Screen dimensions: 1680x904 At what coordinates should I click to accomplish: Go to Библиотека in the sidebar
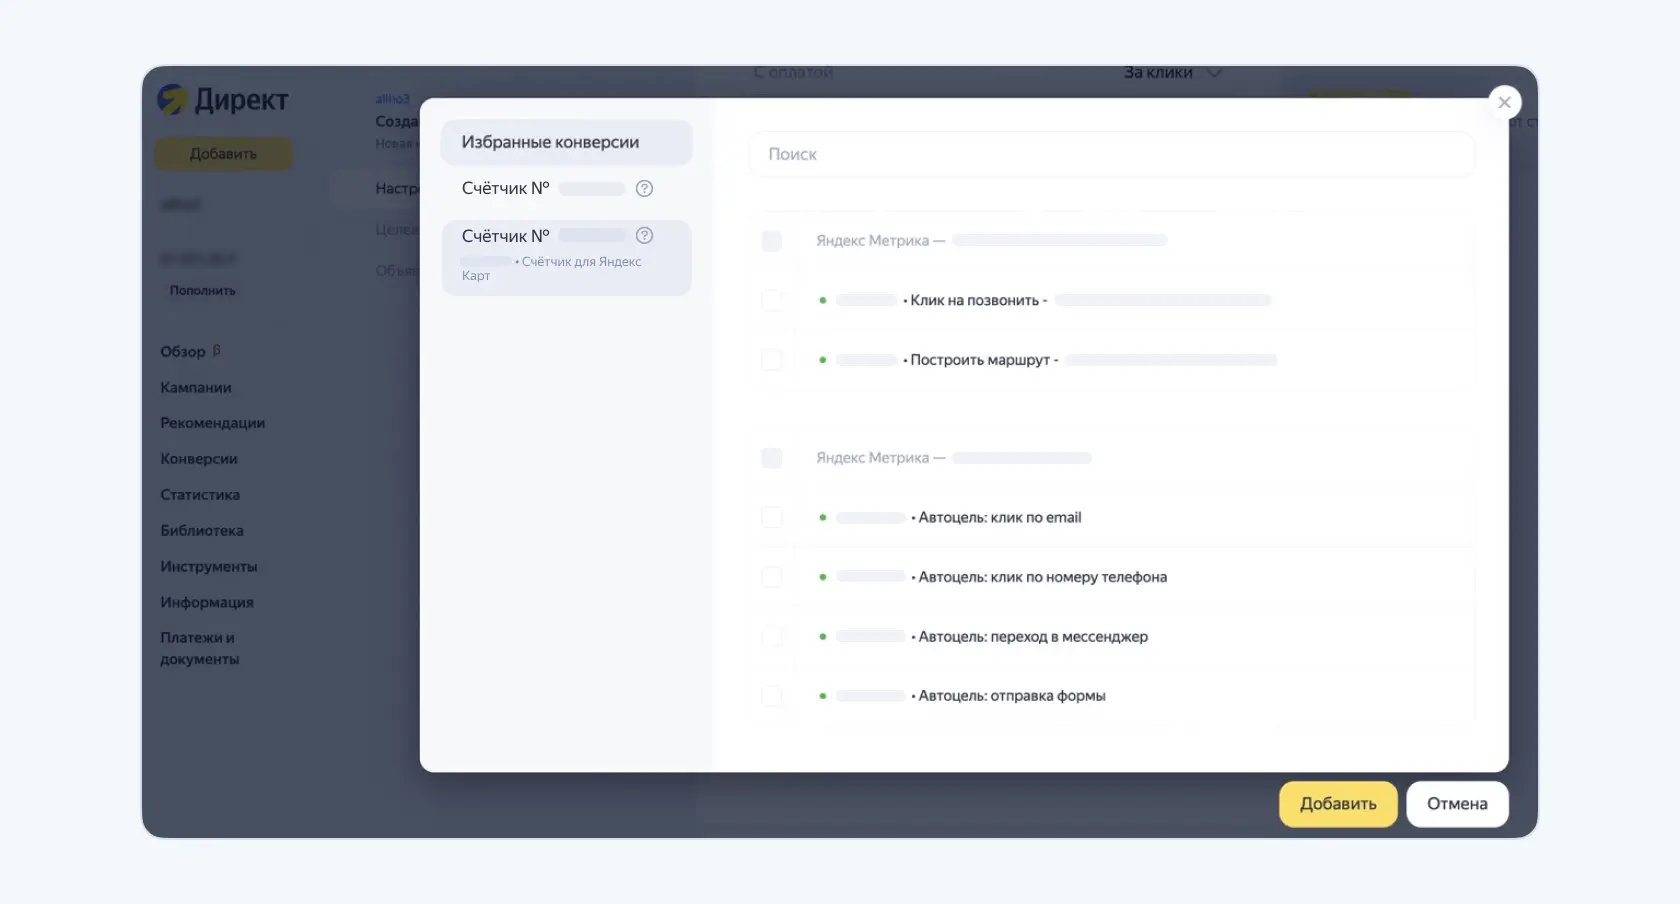202,531
